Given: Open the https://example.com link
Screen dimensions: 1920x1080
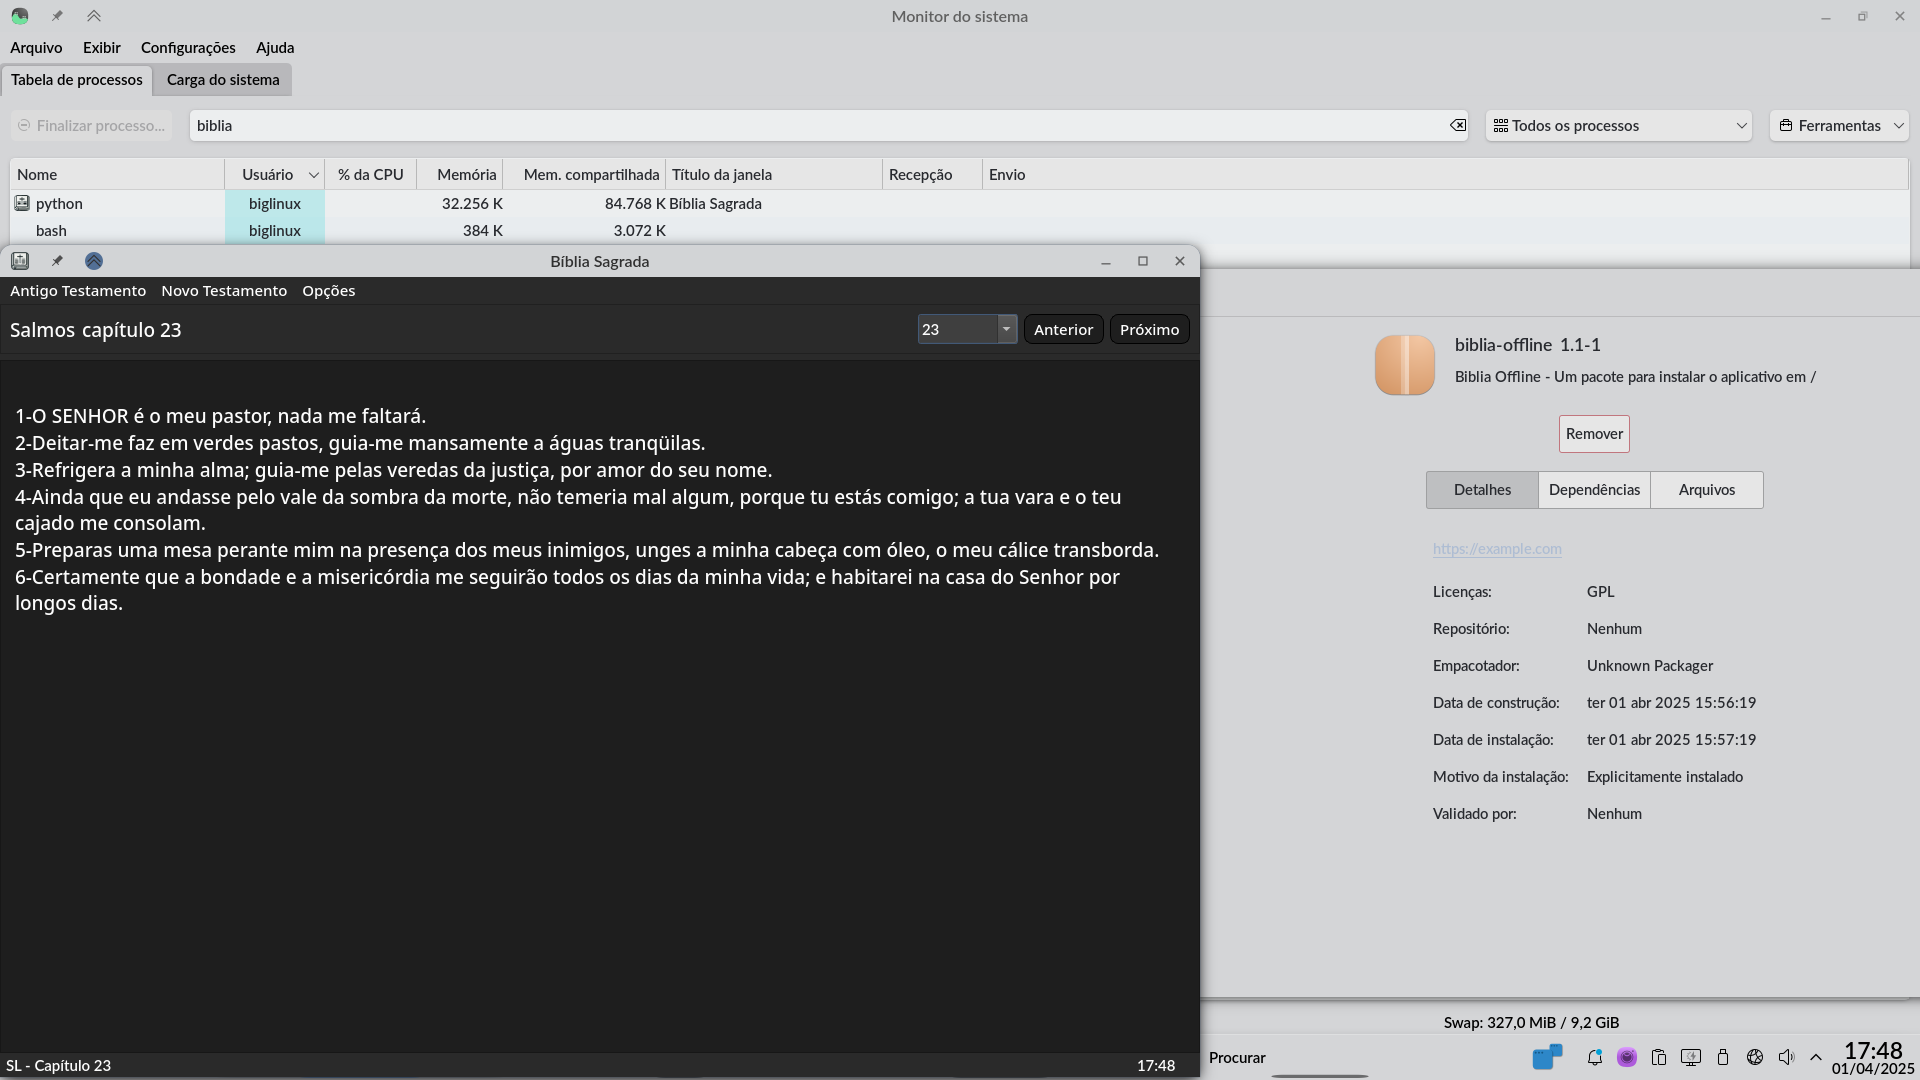Looking at the screenshot, I should 1497,548.
